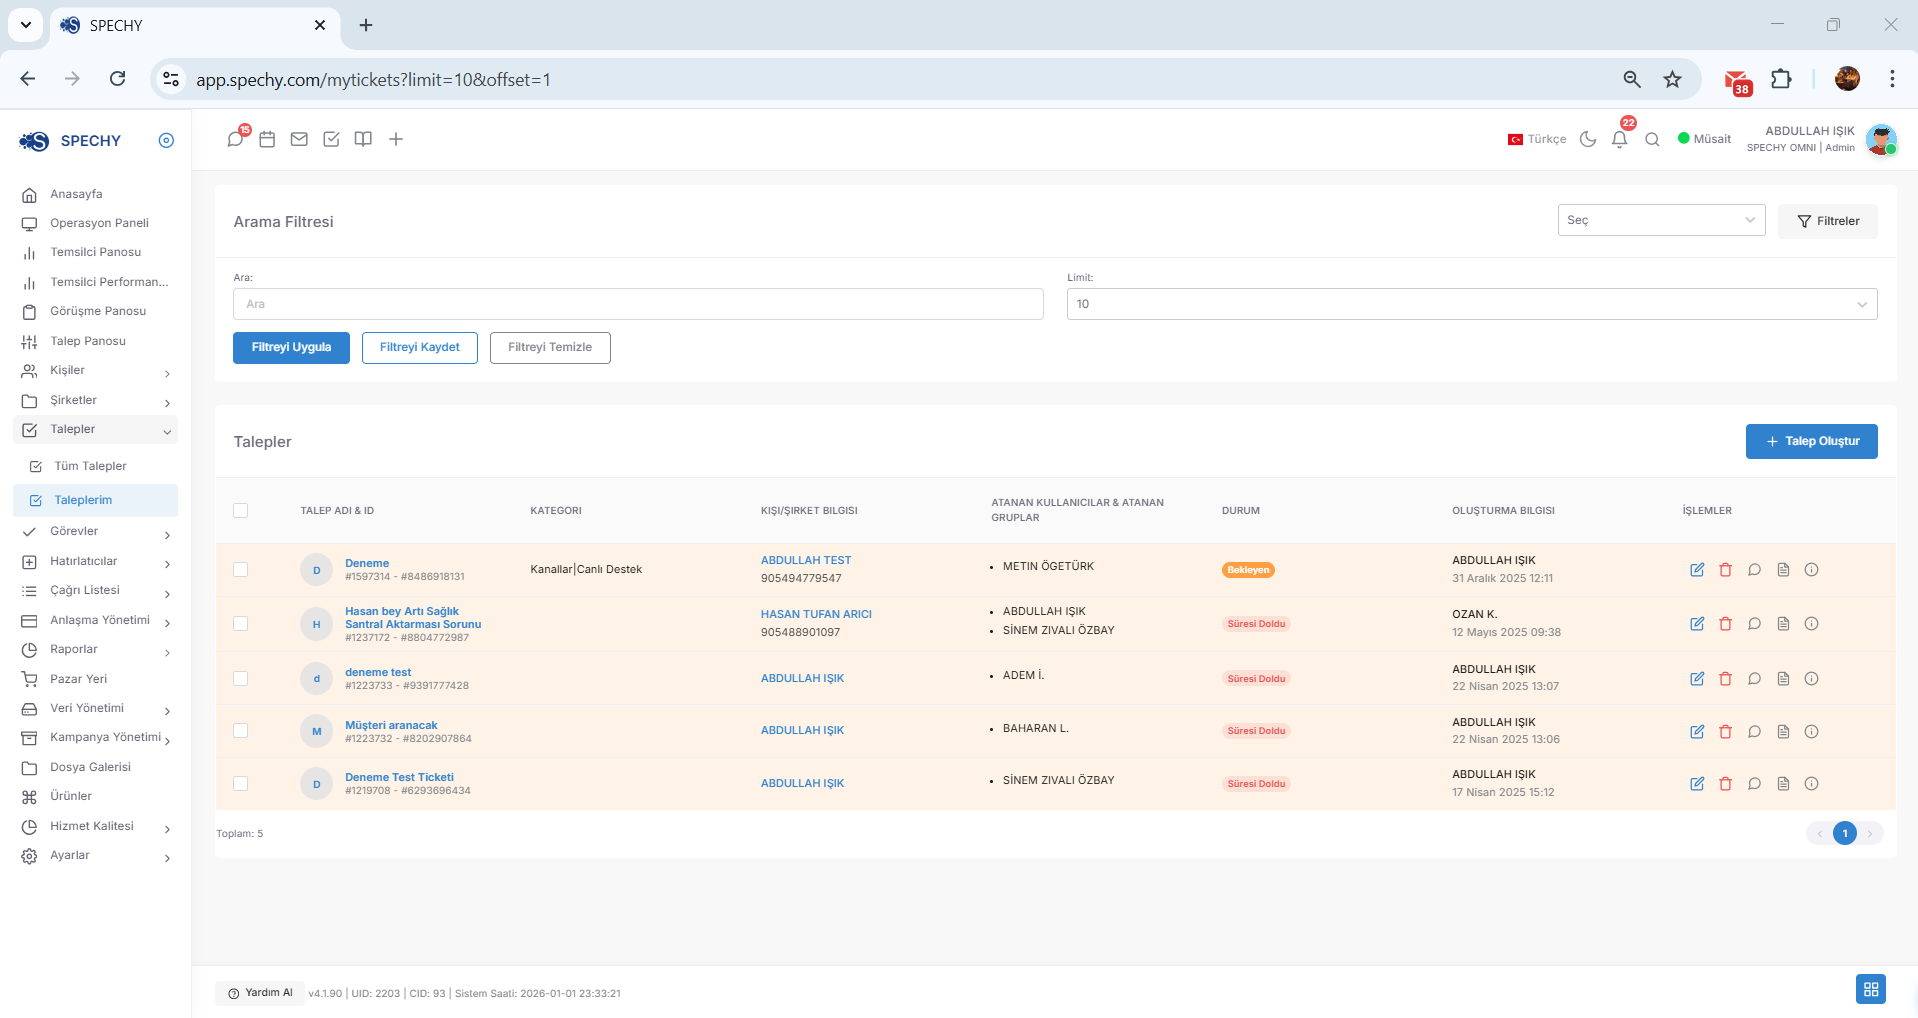
Task: Click the search magnifier icon in header
Action: pos(1652,139)
